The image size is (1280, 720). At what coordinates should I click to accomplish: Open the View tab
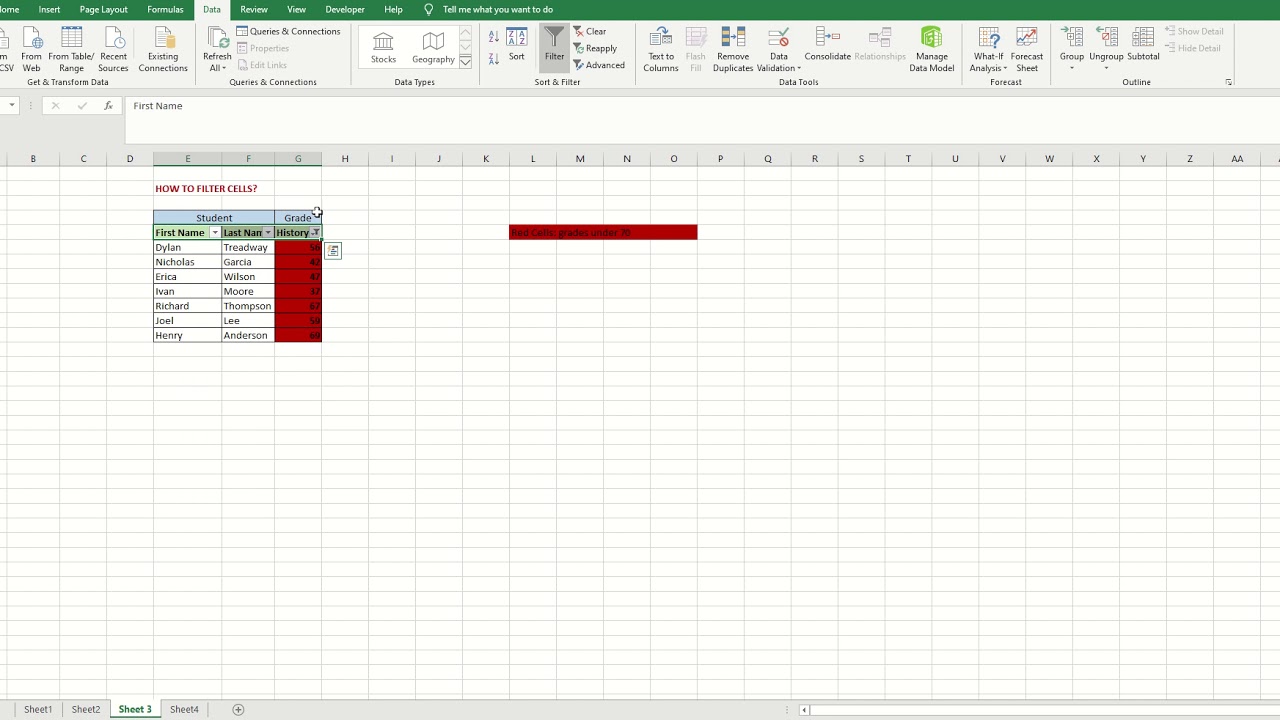[x=297, y=9]
